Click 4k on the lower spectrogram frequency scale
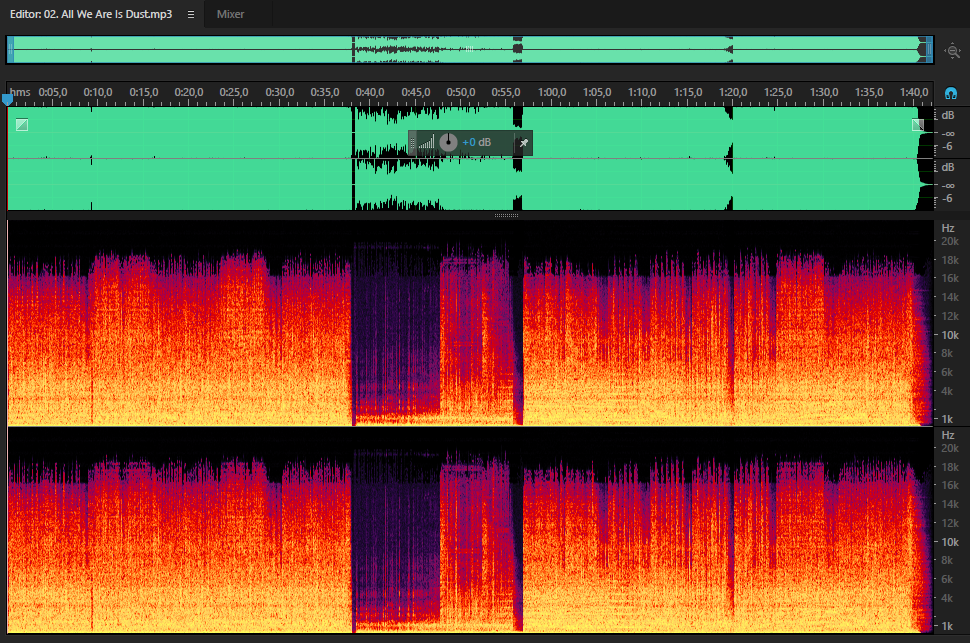 click(x=947, y=598)
